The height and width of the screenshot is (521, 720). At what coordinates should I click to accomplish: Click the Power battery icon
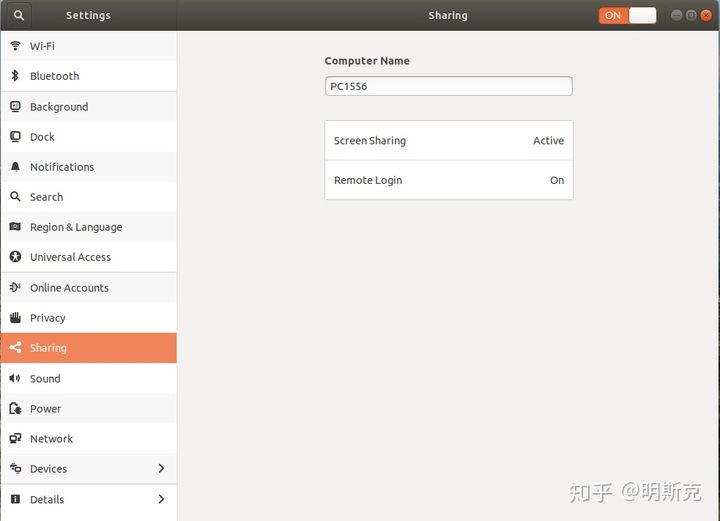[15, 408]
